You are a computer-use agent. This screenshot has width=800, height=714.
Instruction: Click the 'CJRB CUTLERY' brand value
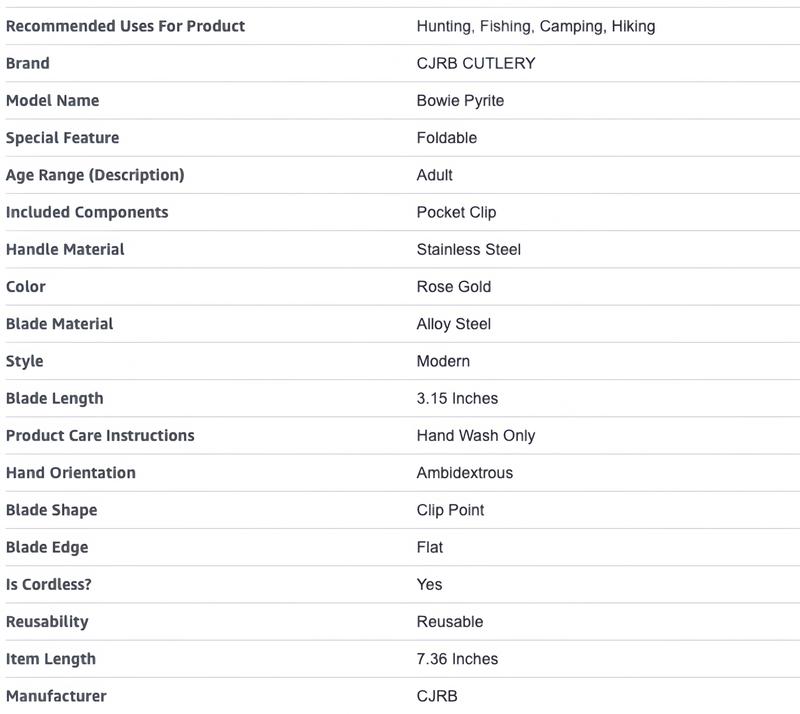(476, 63)
